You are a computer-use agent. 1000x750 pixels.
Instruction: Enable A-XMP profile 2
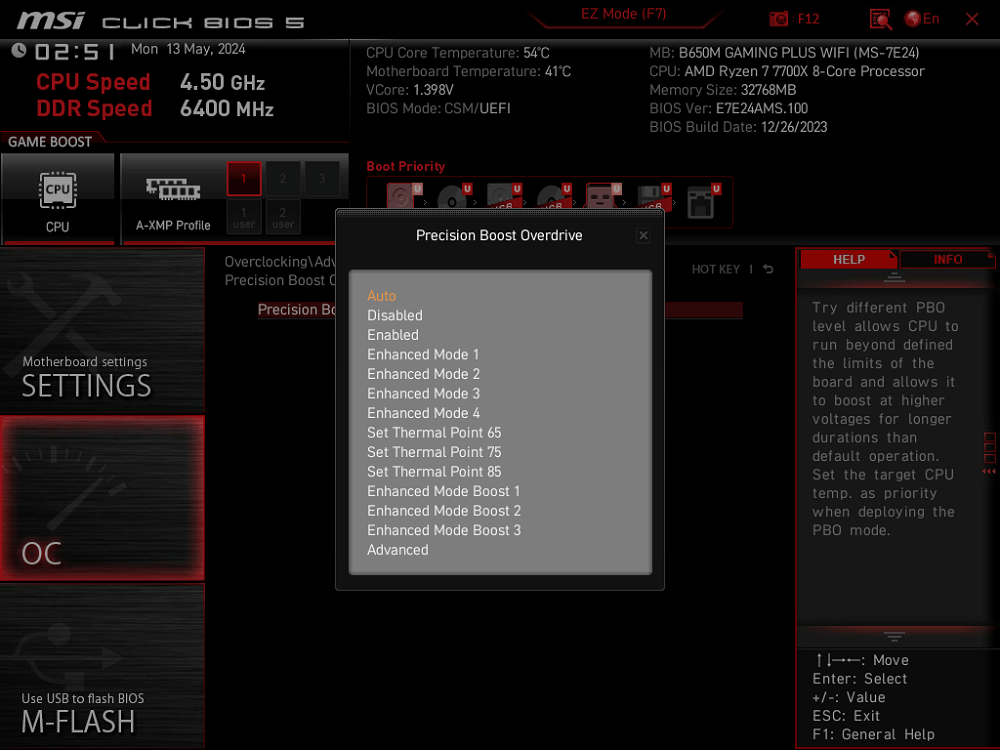click(x=283, y=179)
